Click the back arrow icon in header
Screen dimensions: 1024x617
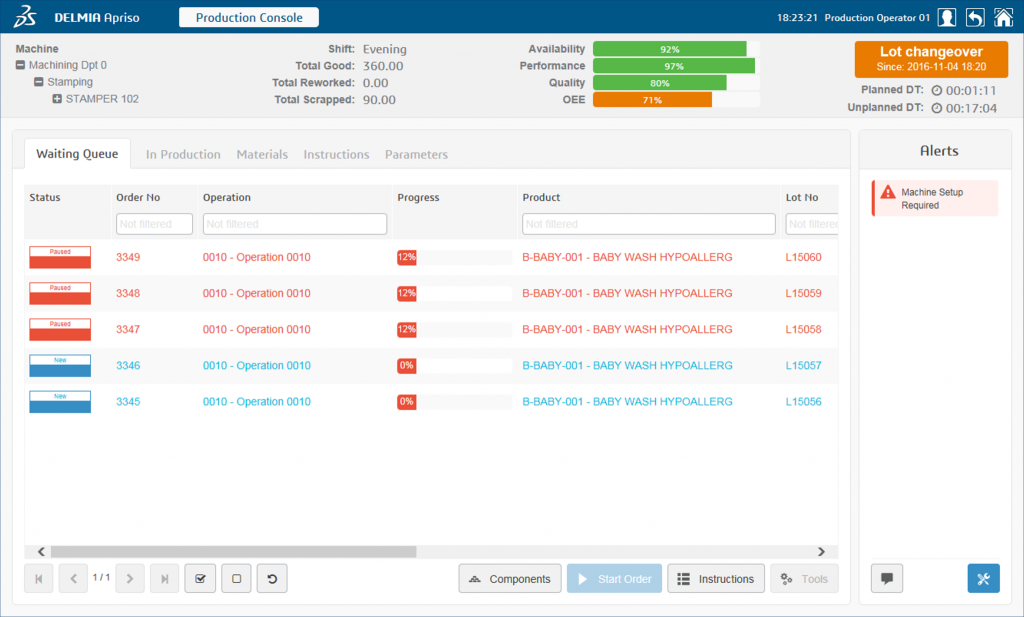coord(975,17)
